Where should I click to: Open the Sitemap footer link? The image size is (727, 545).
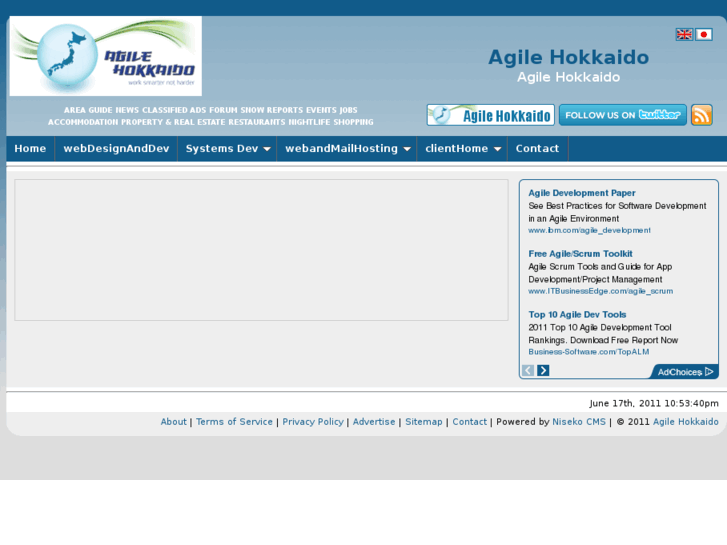coord(424,422)
